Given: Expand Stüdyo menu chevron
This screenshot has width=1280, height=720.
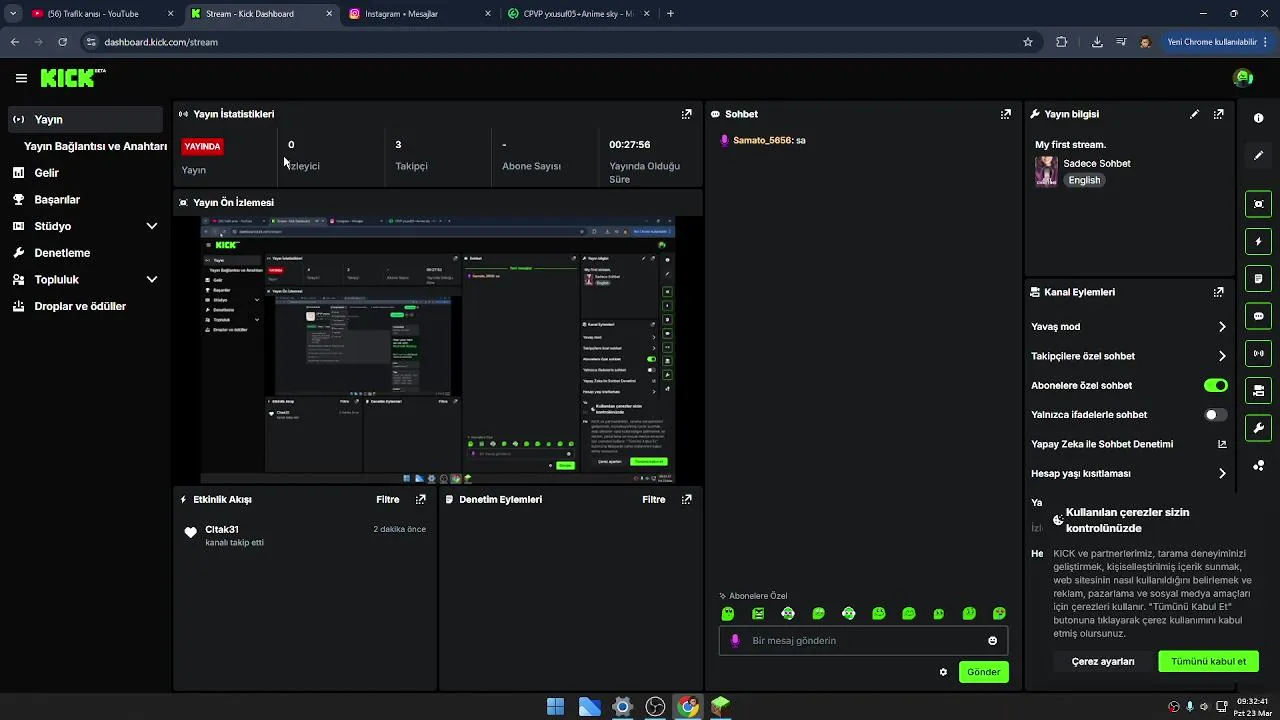Looking at the screenshot, I should coord(152,226).
